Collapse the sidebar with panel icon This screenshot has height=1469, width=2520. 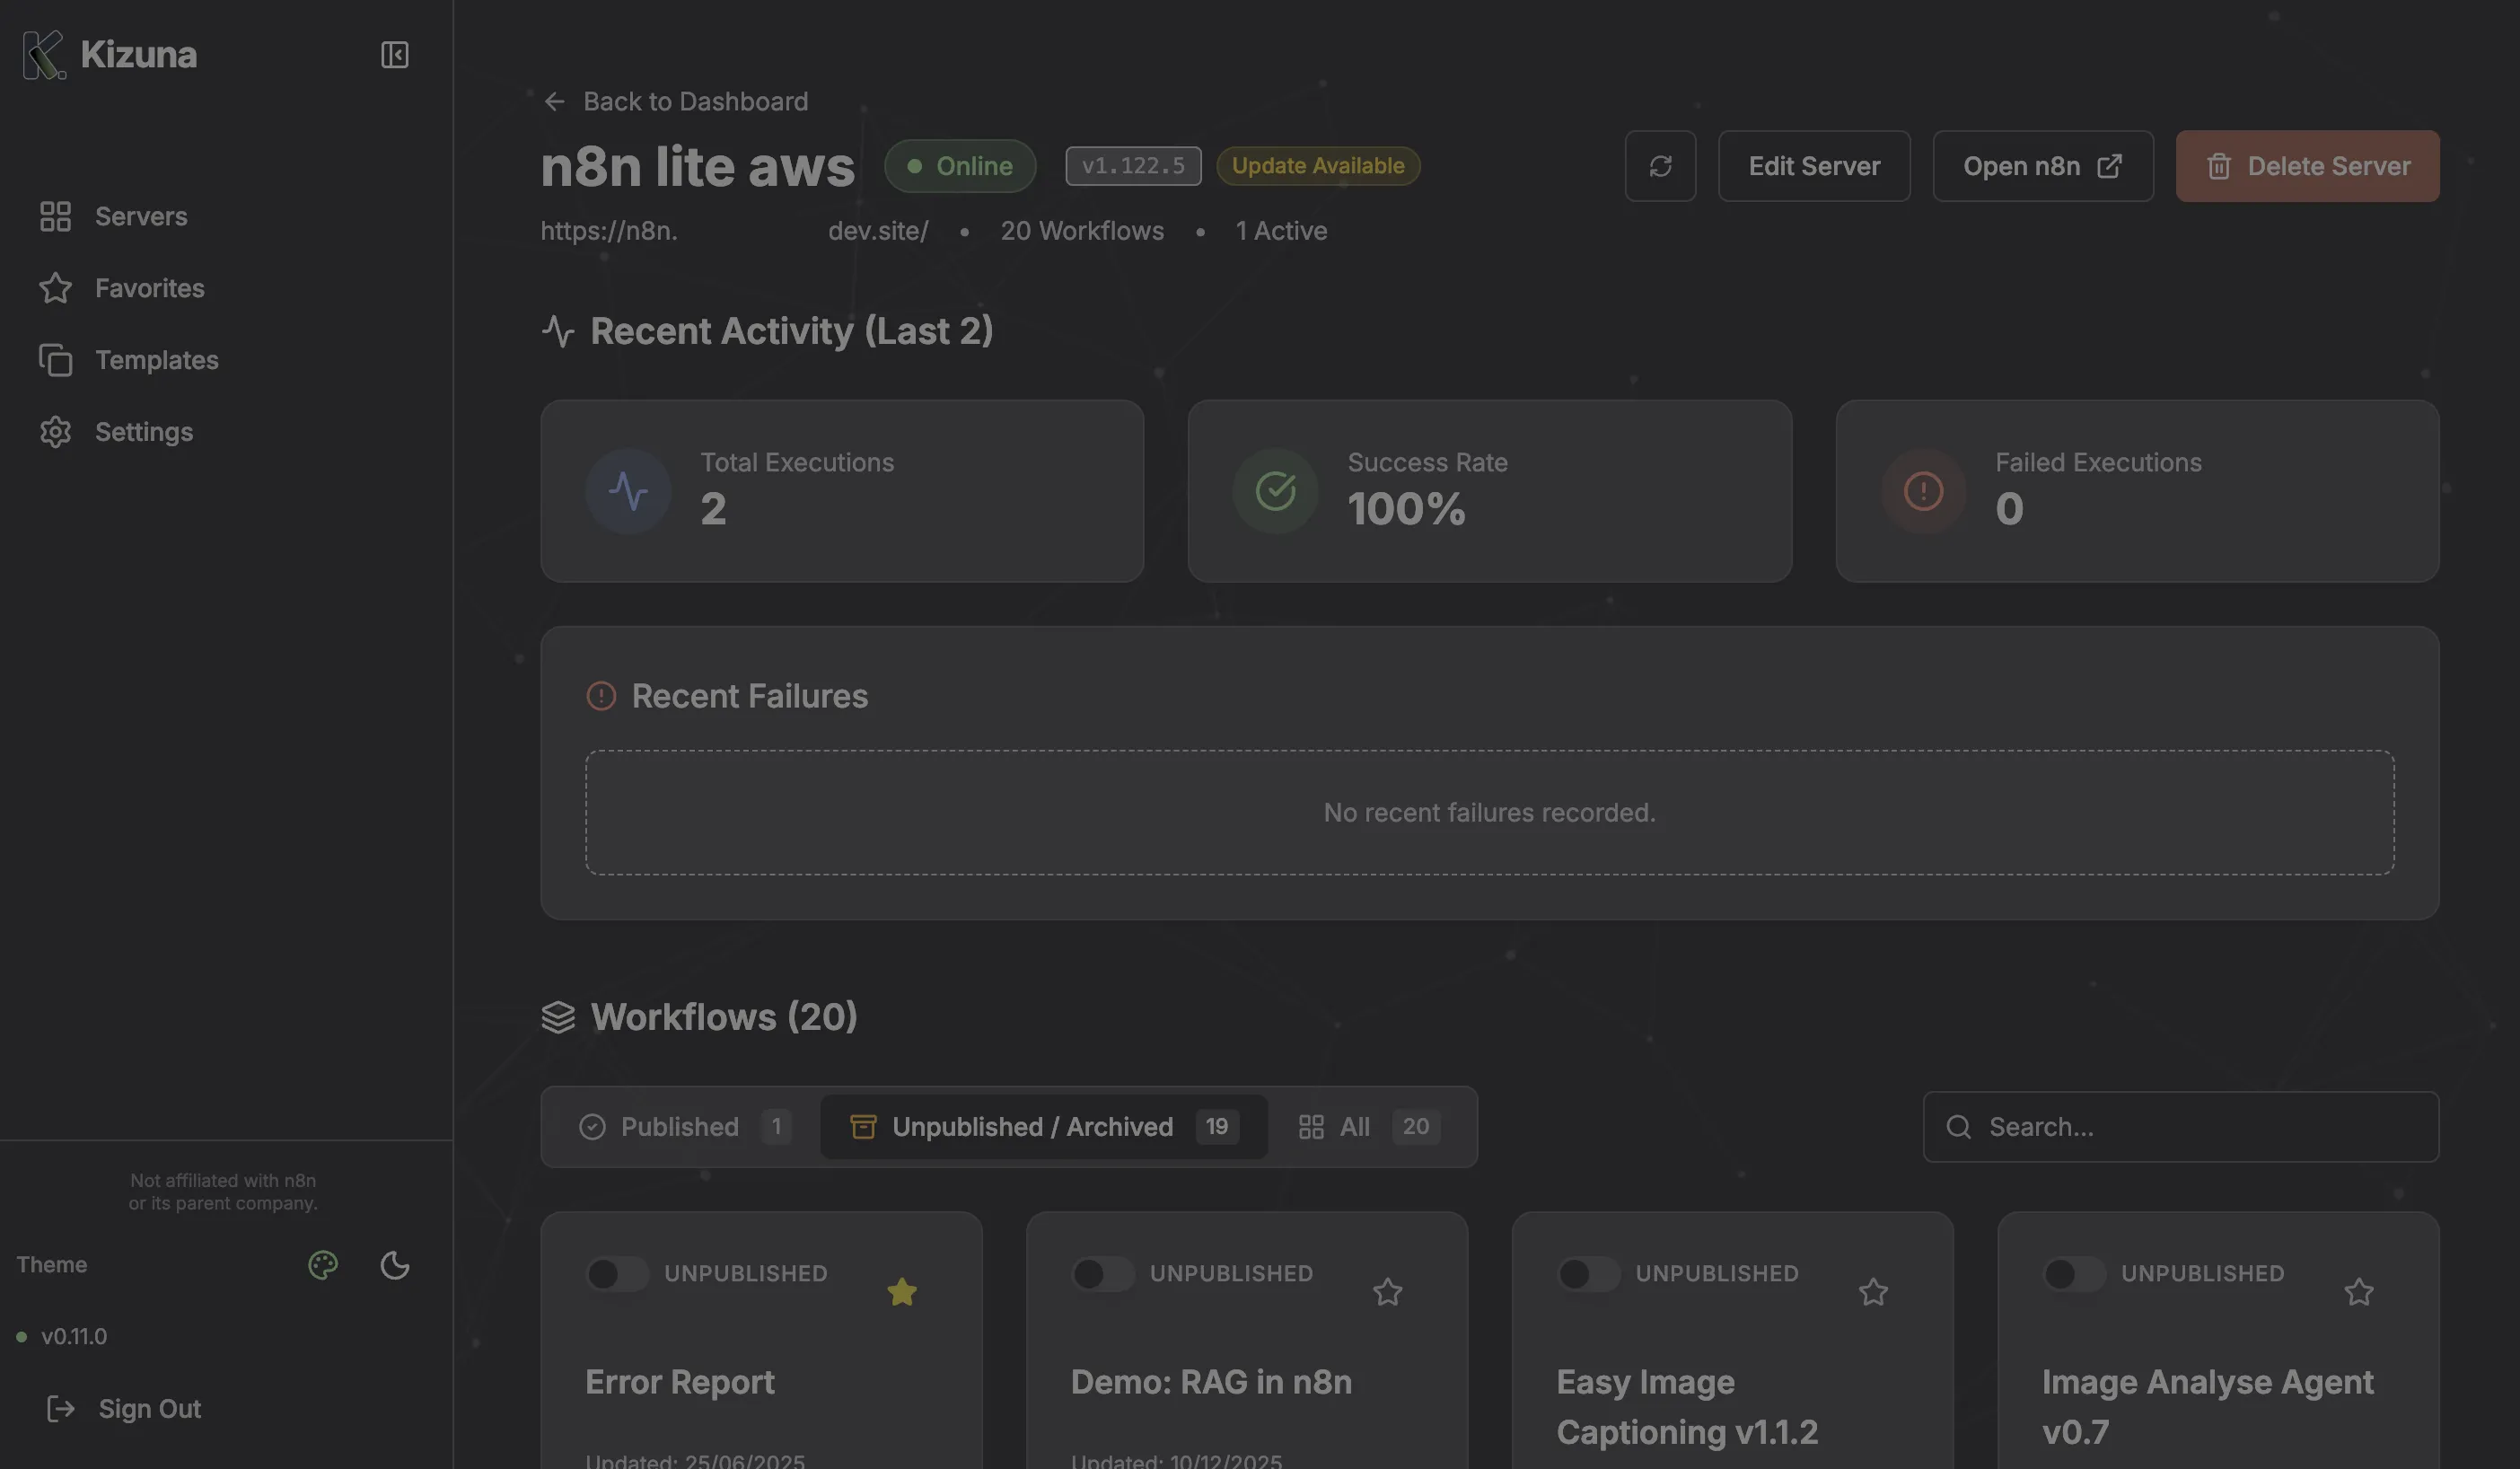pyautogui.click(x=394, y=55)
